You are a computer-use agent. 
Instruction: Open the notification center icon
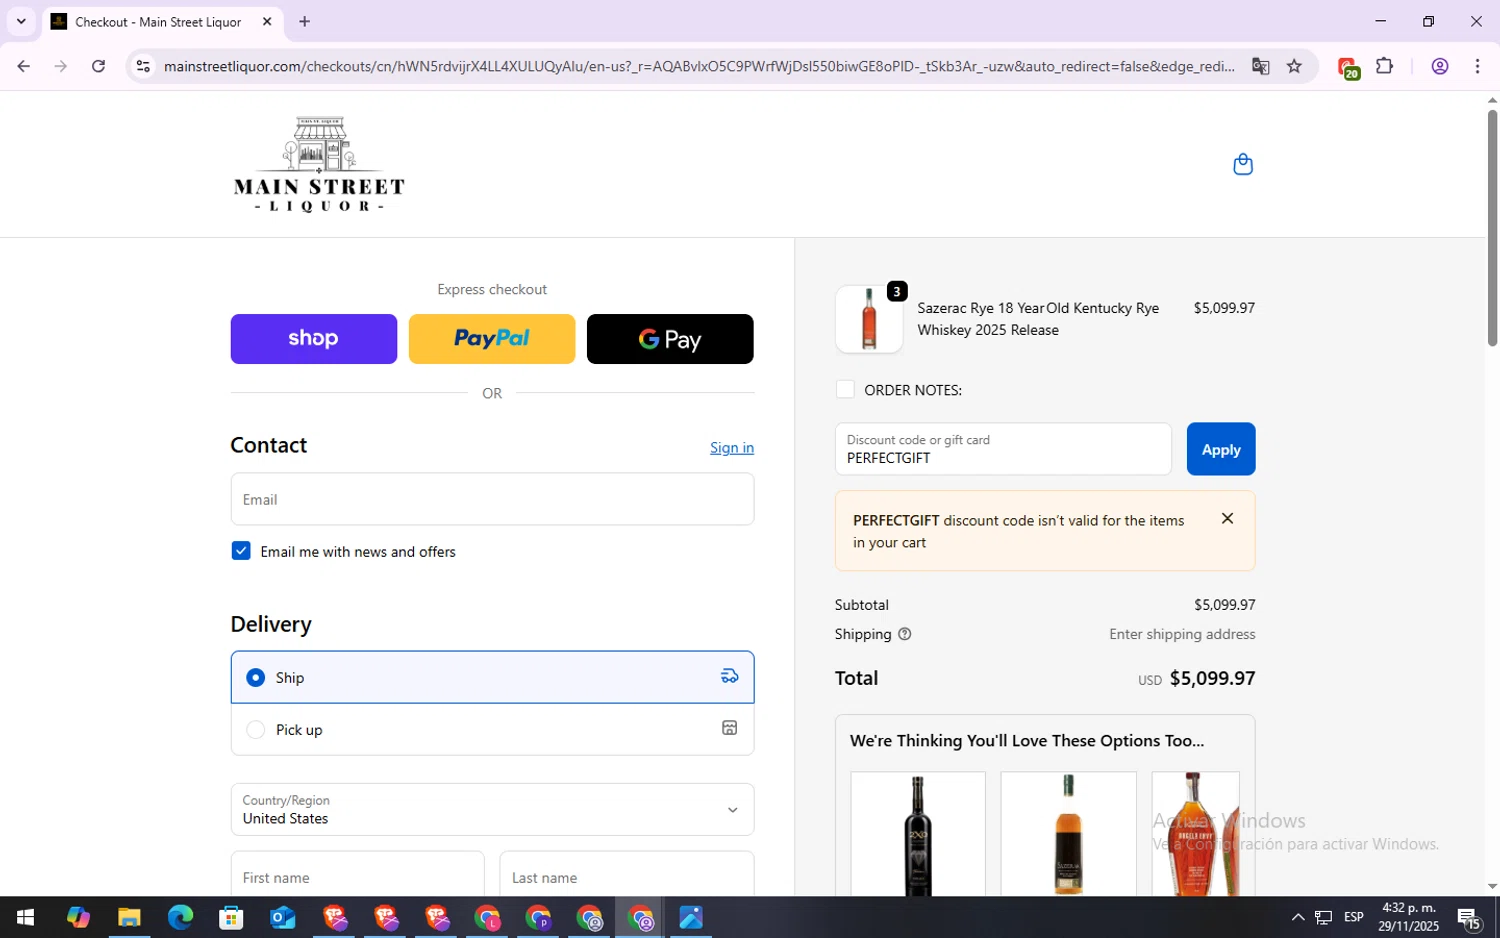click(x=1469, y=917)
